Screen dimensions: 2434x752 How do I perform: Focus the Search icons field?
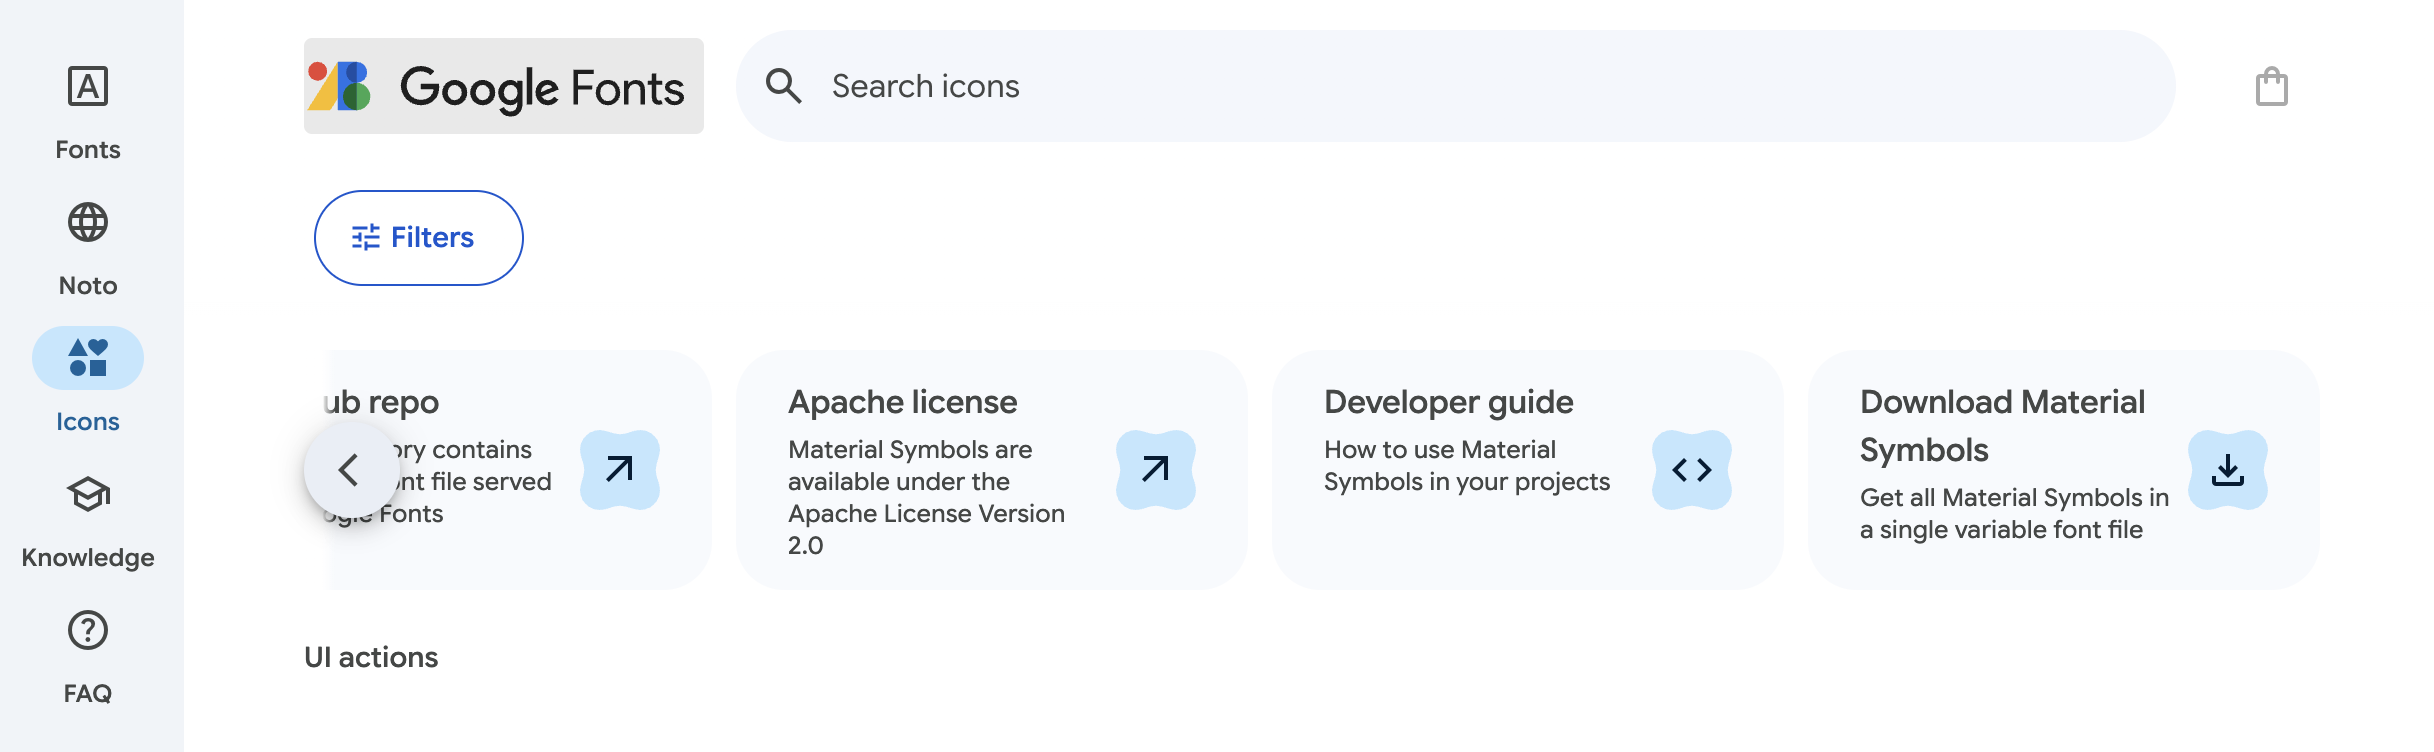(x=1456, y=86)
